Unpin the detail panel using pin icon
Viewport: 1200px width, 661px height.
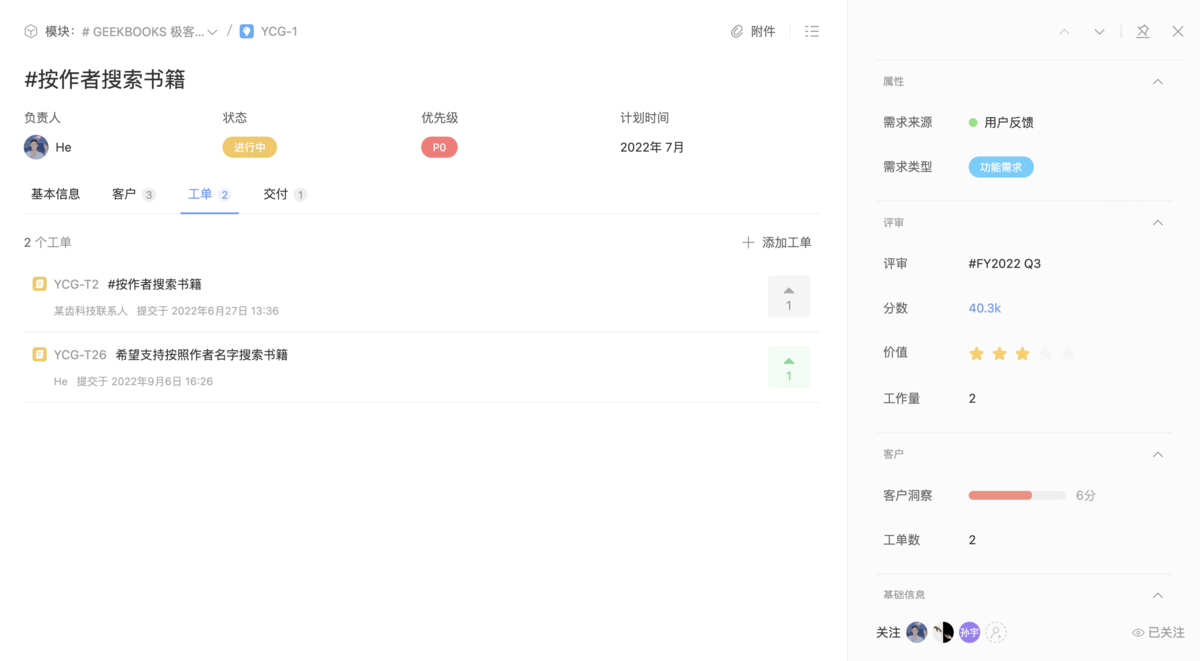click(1142, 31)
